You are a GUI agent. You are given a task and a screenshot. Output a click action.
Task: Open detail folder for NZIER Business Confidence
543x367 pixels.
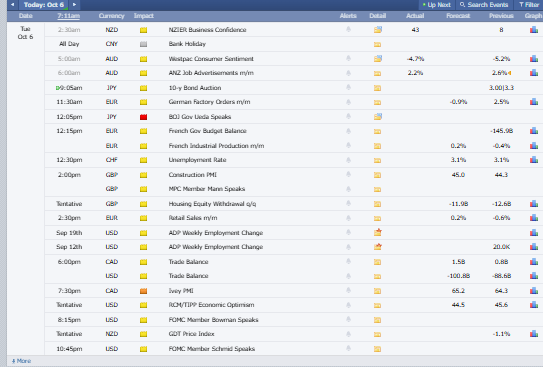377,29
